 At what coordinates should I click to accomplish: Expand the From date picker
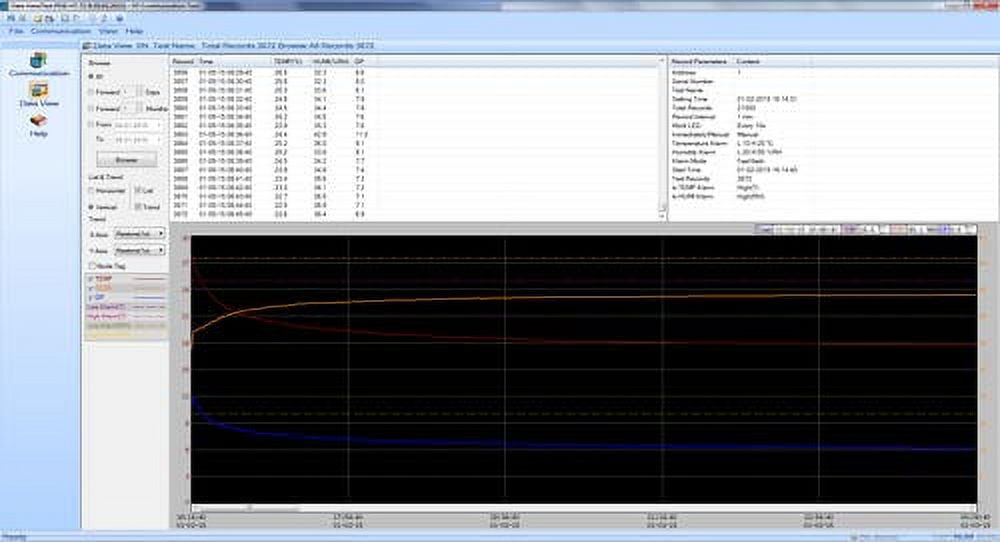pos(159,124)
